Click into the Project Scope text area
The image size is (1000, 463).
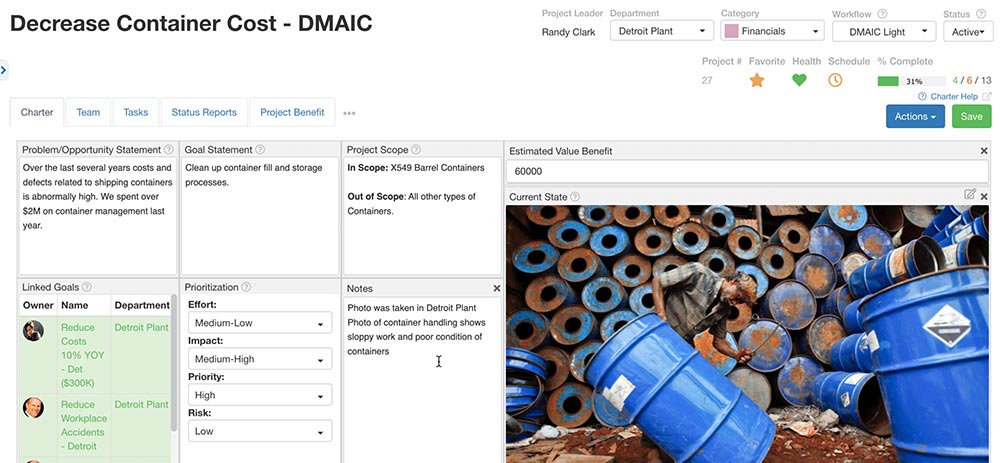tap(422, 216)
